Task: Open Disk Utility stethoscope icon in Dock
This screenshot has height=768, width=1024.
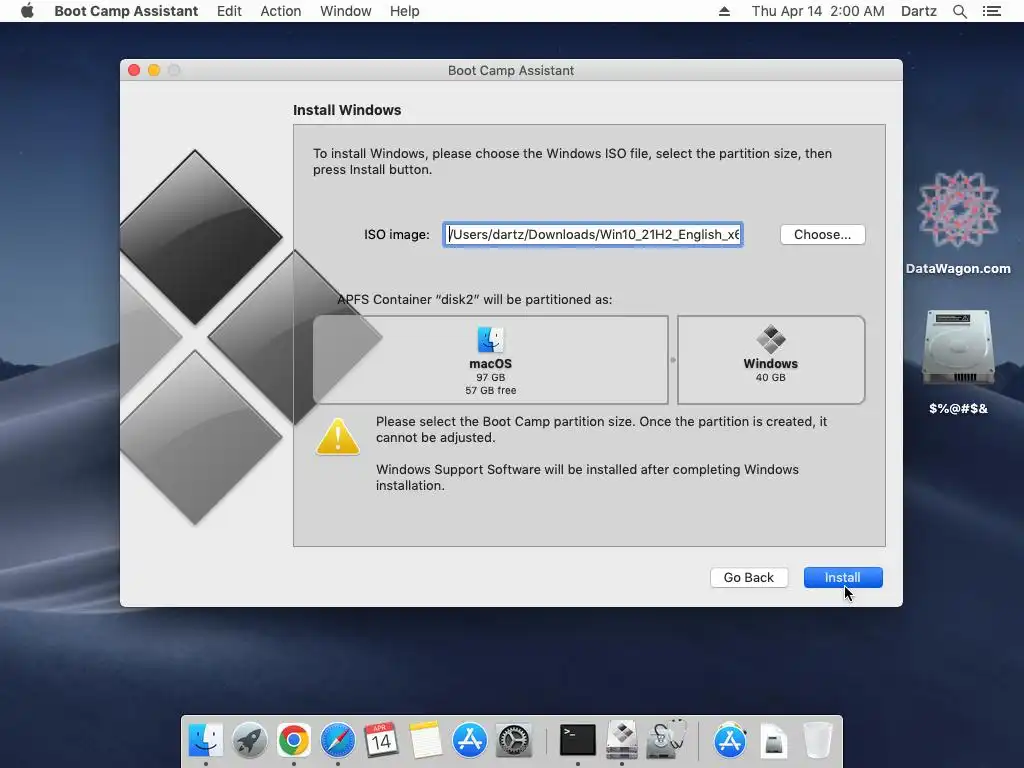Action: pyautogui.click(x=666, y=740)
